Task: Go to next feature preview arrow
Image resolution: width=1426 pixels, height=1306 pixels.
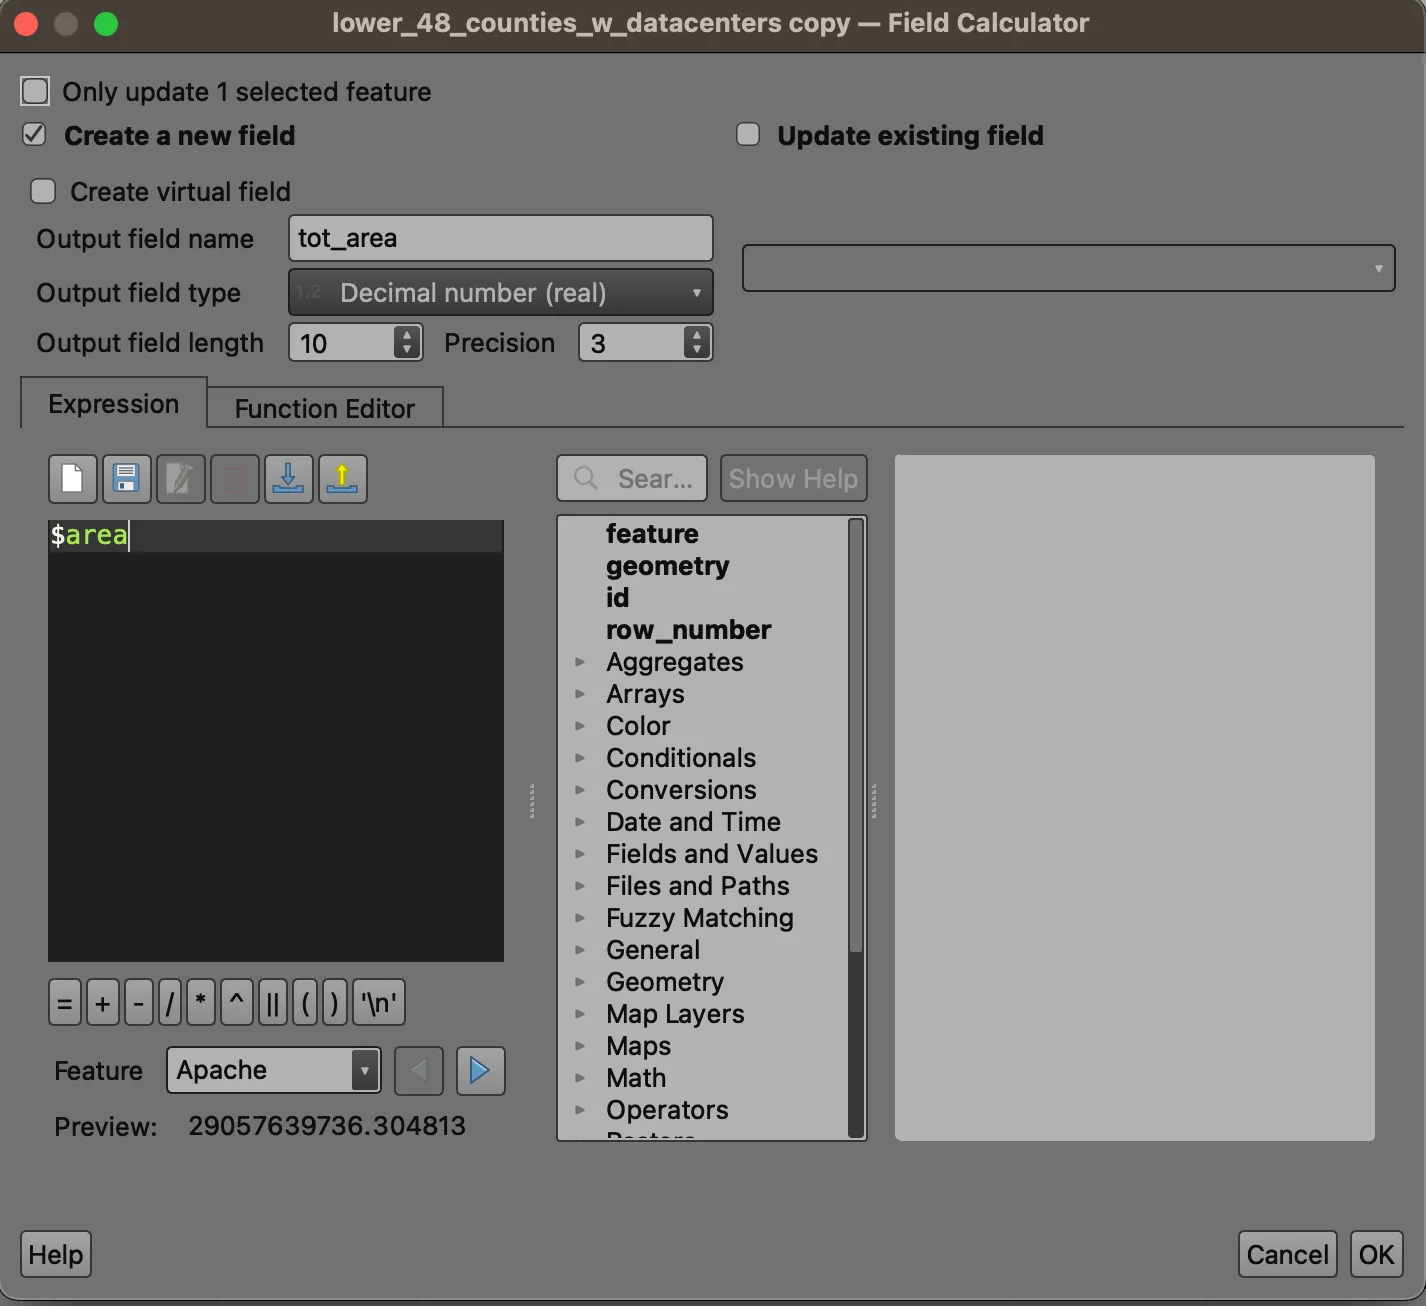Action: coord(480,1071)
